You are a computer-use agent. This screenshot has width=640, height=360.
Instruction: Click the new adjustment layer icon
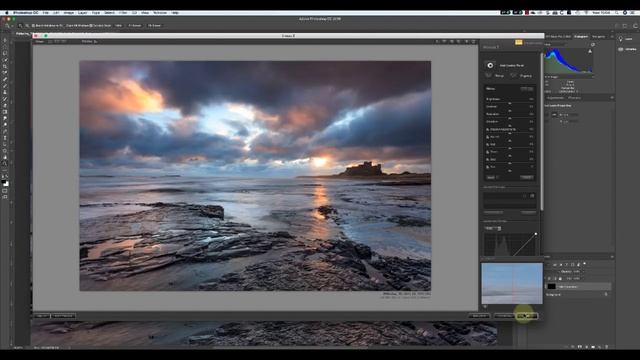pyautogui.click(x=587, y=347)
